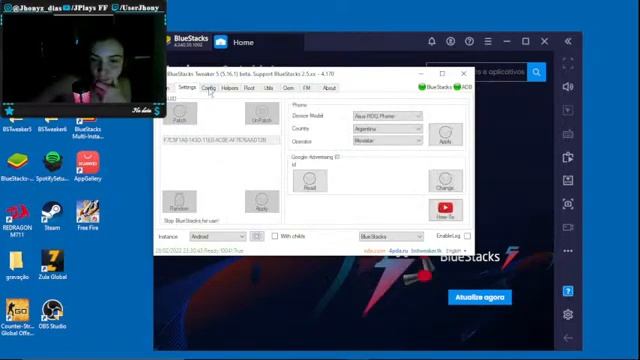This screenshot has height=360, width=640.
Task: Open the BlueStacks hamburger menu
Action: 488,42
